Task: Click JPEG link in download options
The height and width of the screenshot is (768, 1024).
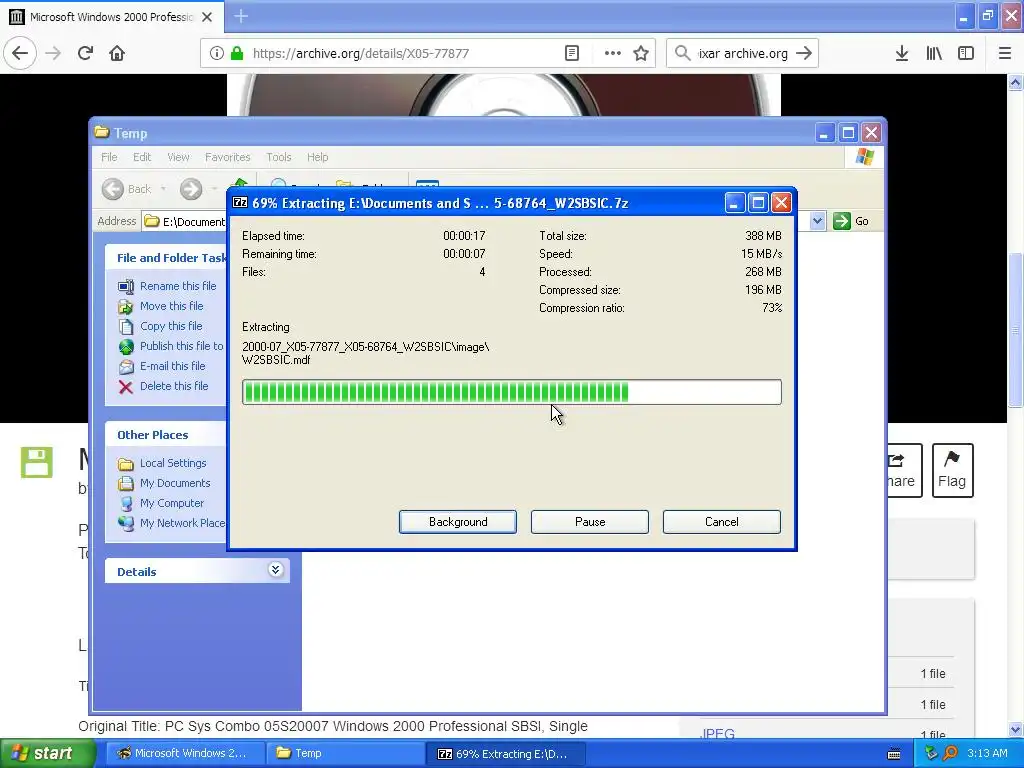Action: (717, 734)
